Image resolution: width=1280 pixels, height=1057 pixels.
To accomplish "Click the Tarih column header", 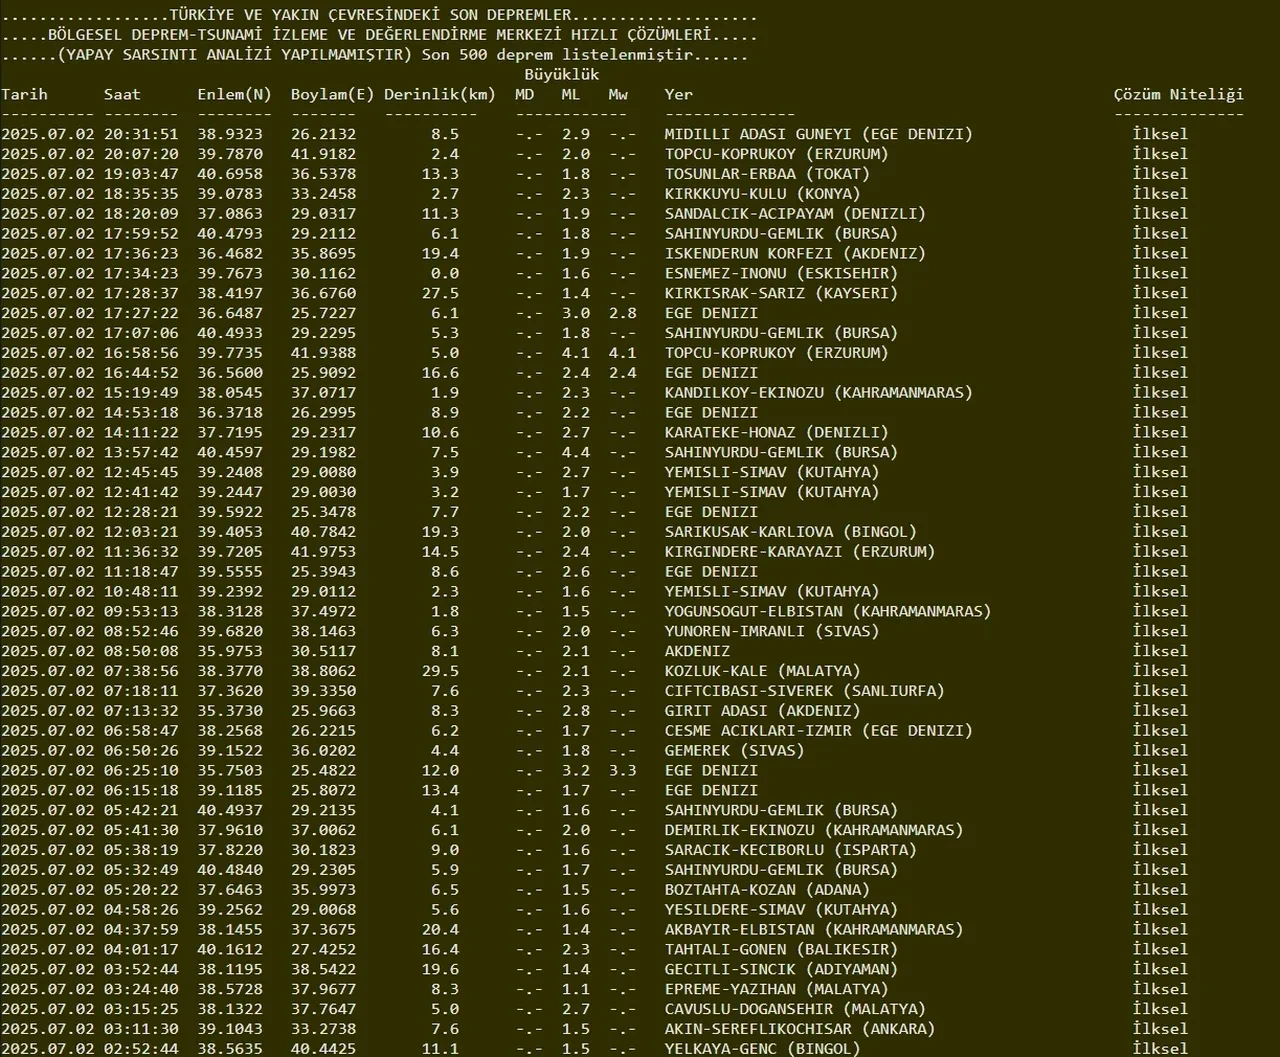I will point(24,94).
